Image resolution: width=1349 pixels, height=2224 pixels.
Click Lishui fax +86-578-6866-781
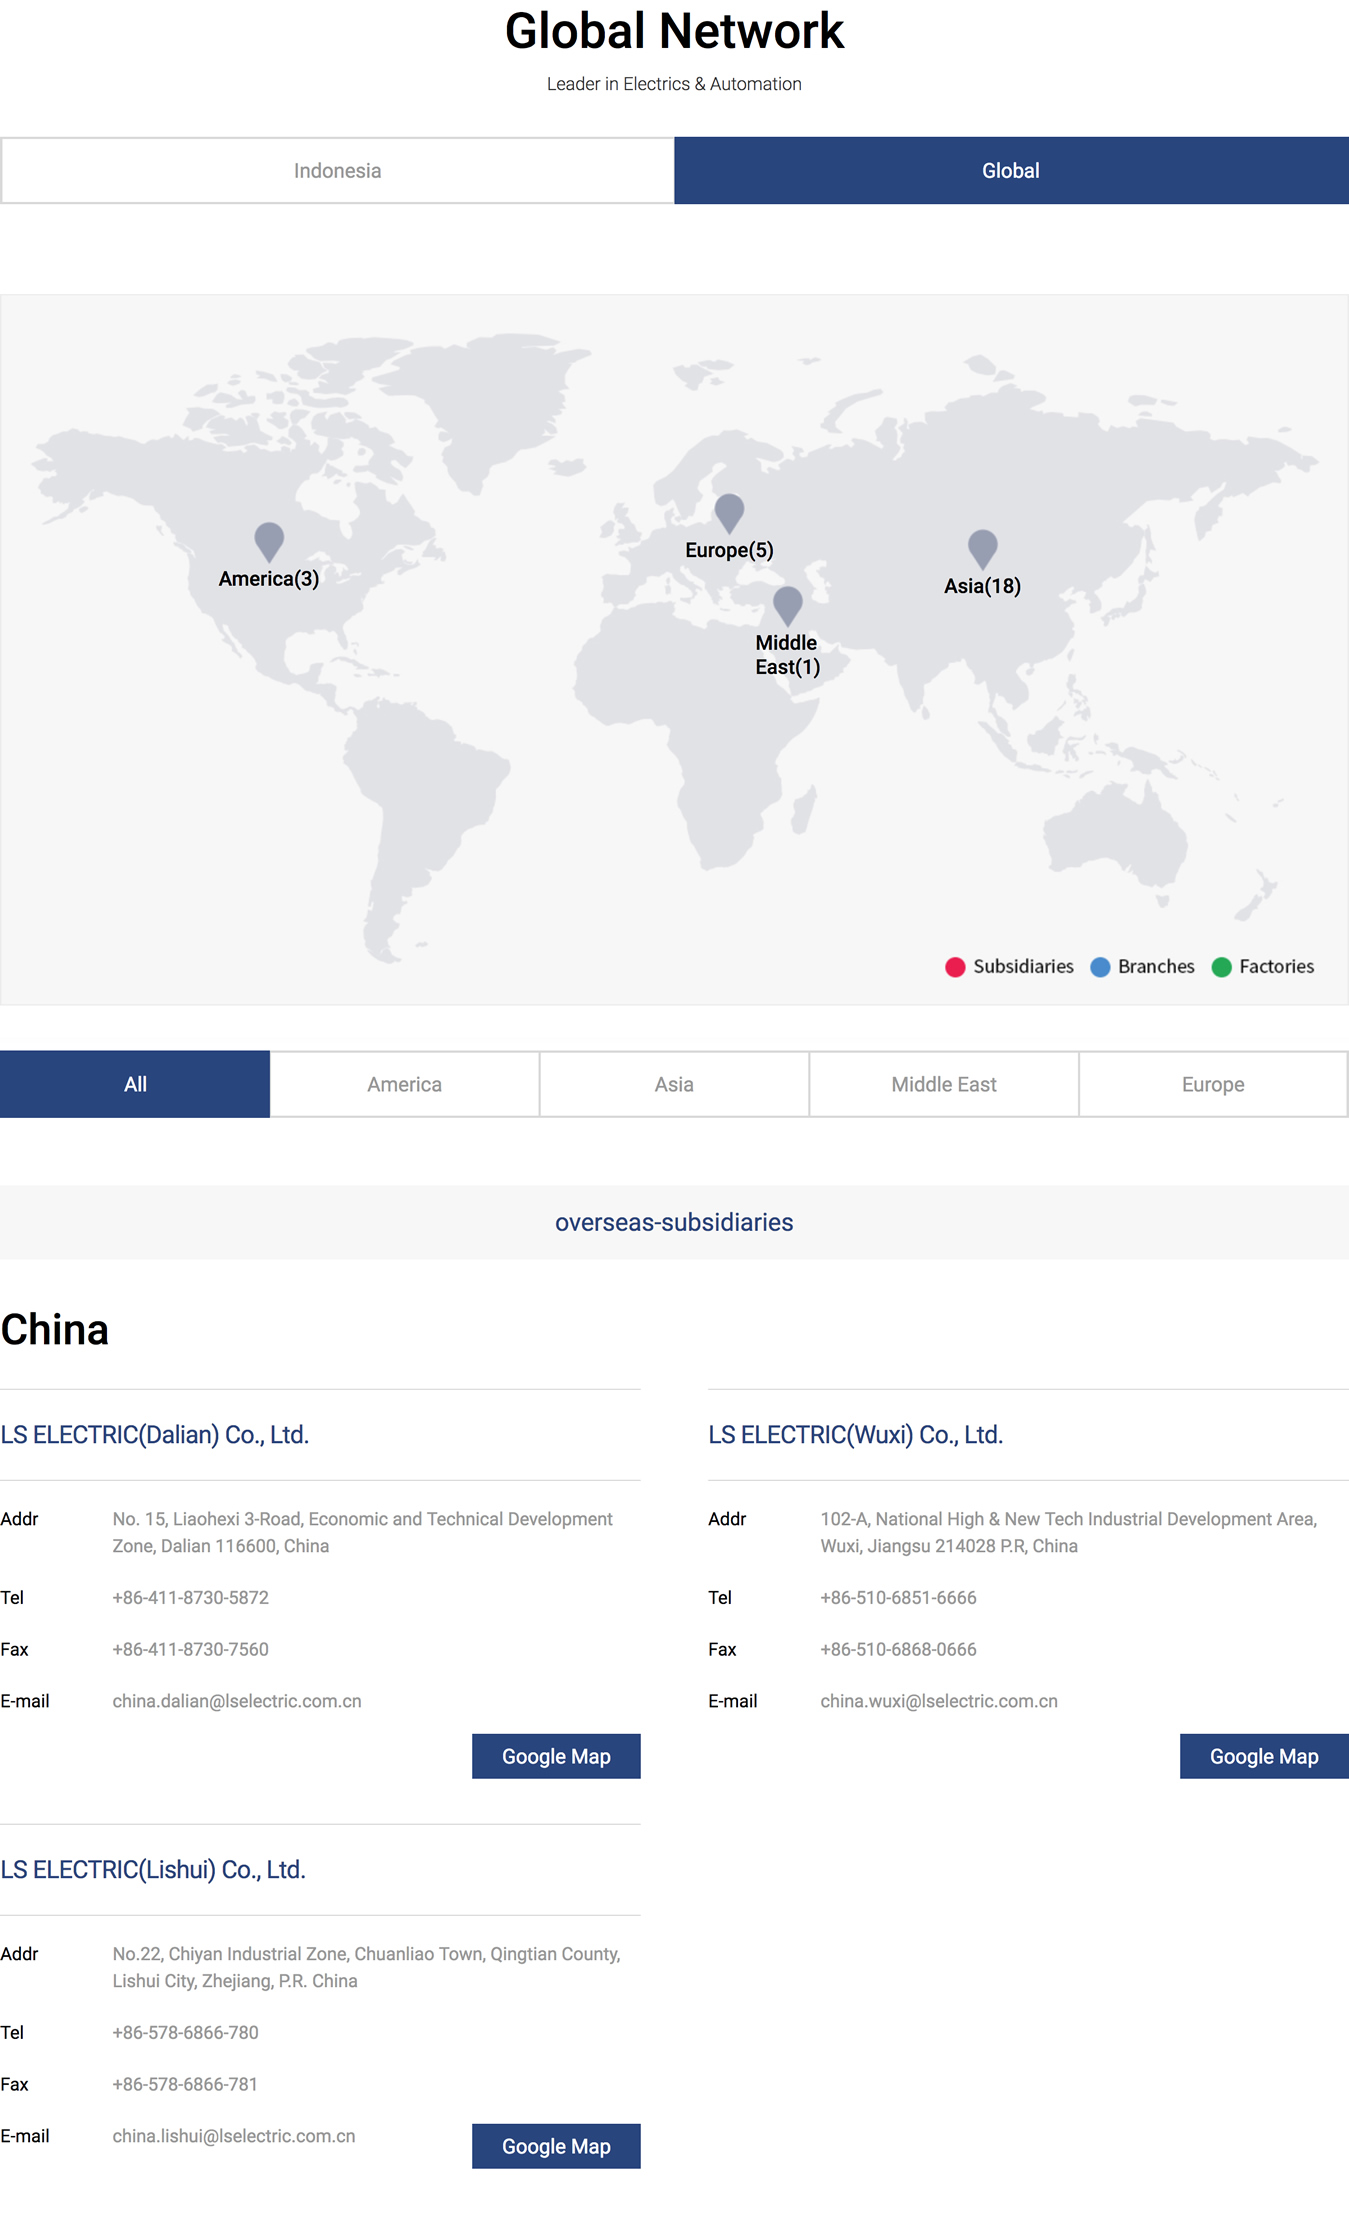tap(185, 2085)
